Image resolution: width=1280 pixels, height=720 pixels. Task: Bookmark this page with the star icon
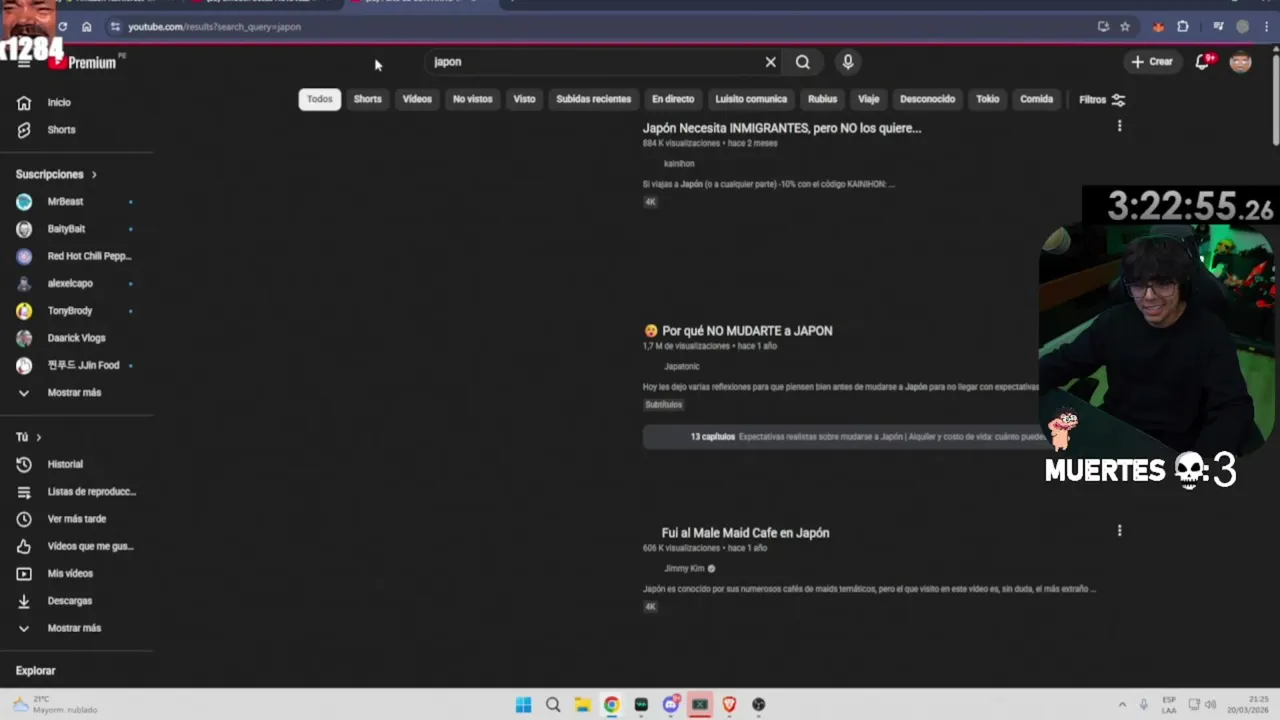point(1125,27)
